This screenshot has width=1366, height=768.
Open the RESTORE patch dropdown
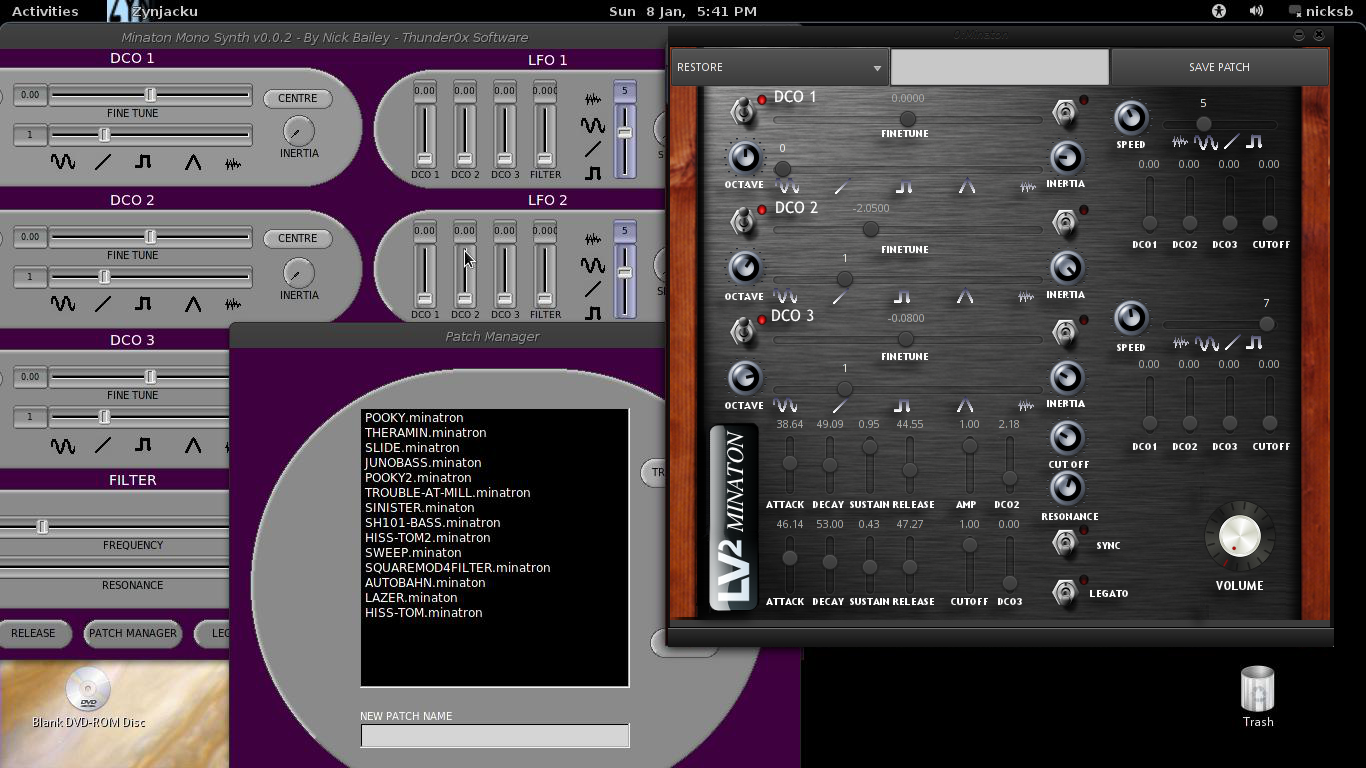pyautogui.click(x=779, y=67)
